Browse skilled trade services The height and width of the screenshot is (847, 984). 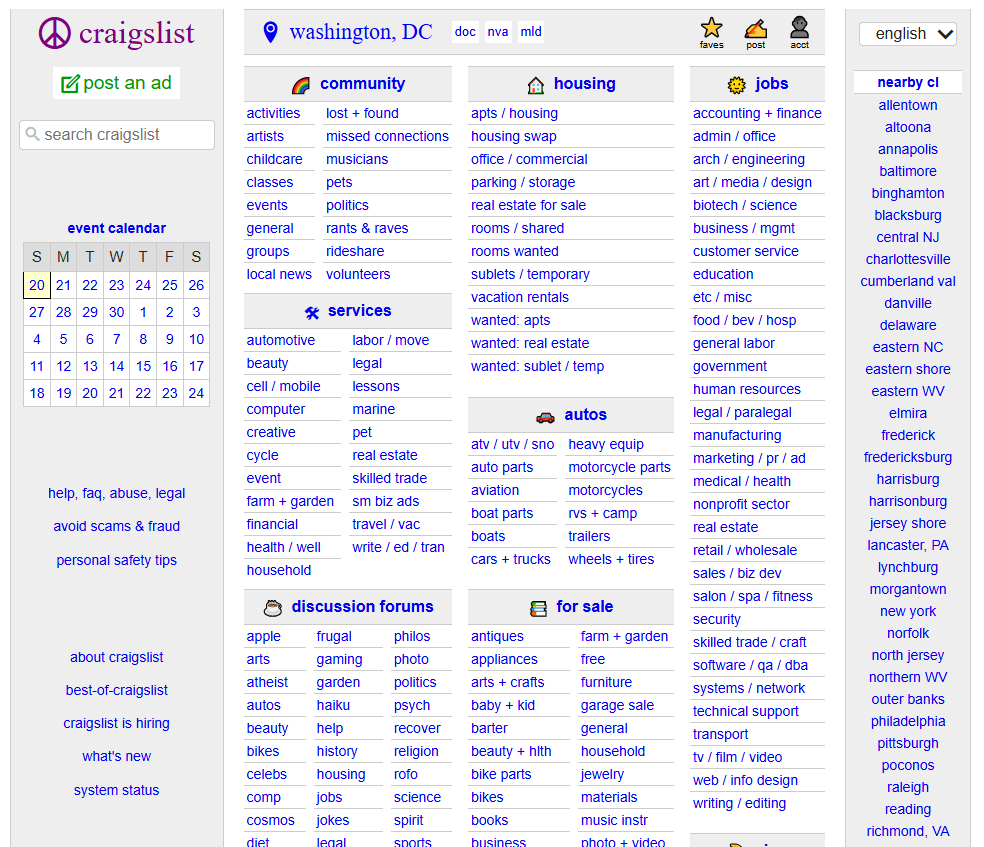pos(389,478)
